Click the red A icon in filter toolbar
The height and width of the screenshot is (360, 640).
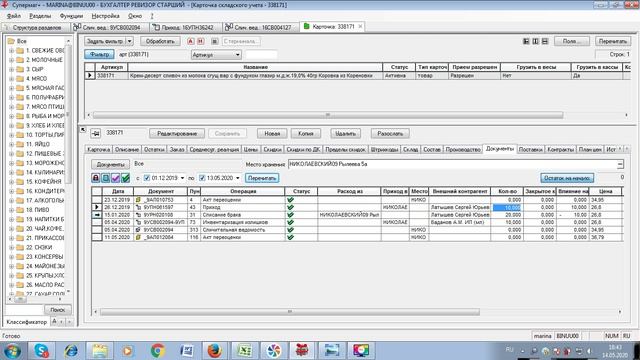pos(191,41)
